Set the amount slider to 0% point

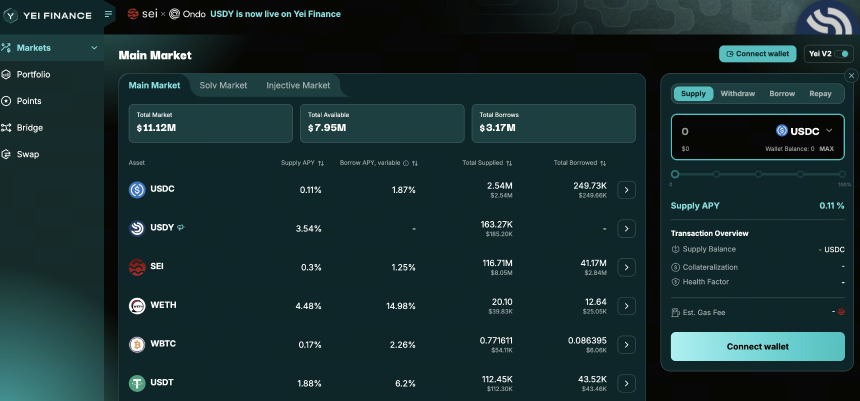pos(675,174)
